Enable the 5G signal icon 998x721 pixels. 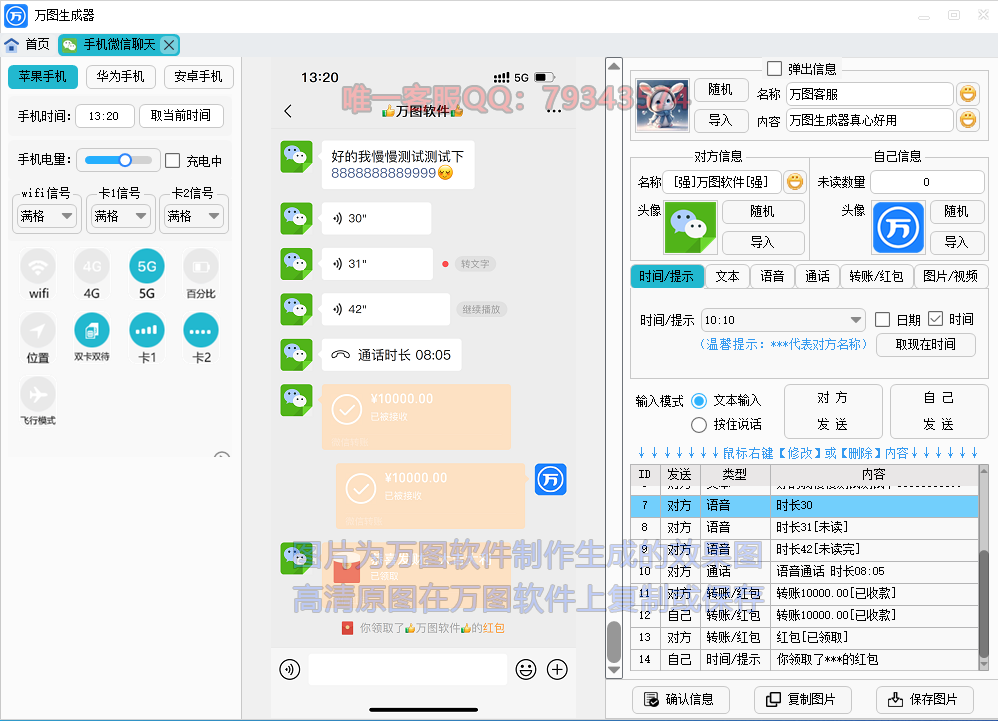click(146, 267)
